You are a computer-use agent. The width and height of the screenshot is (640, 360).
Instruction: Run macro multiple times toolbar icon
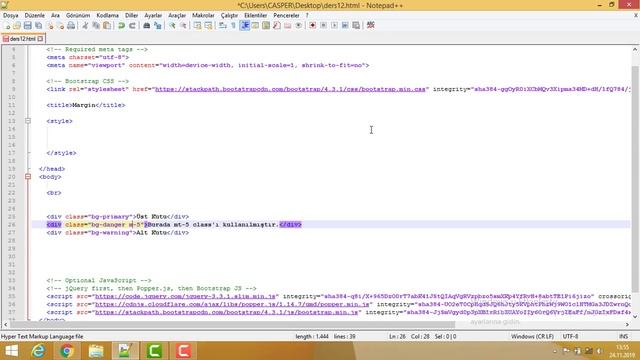345,25
